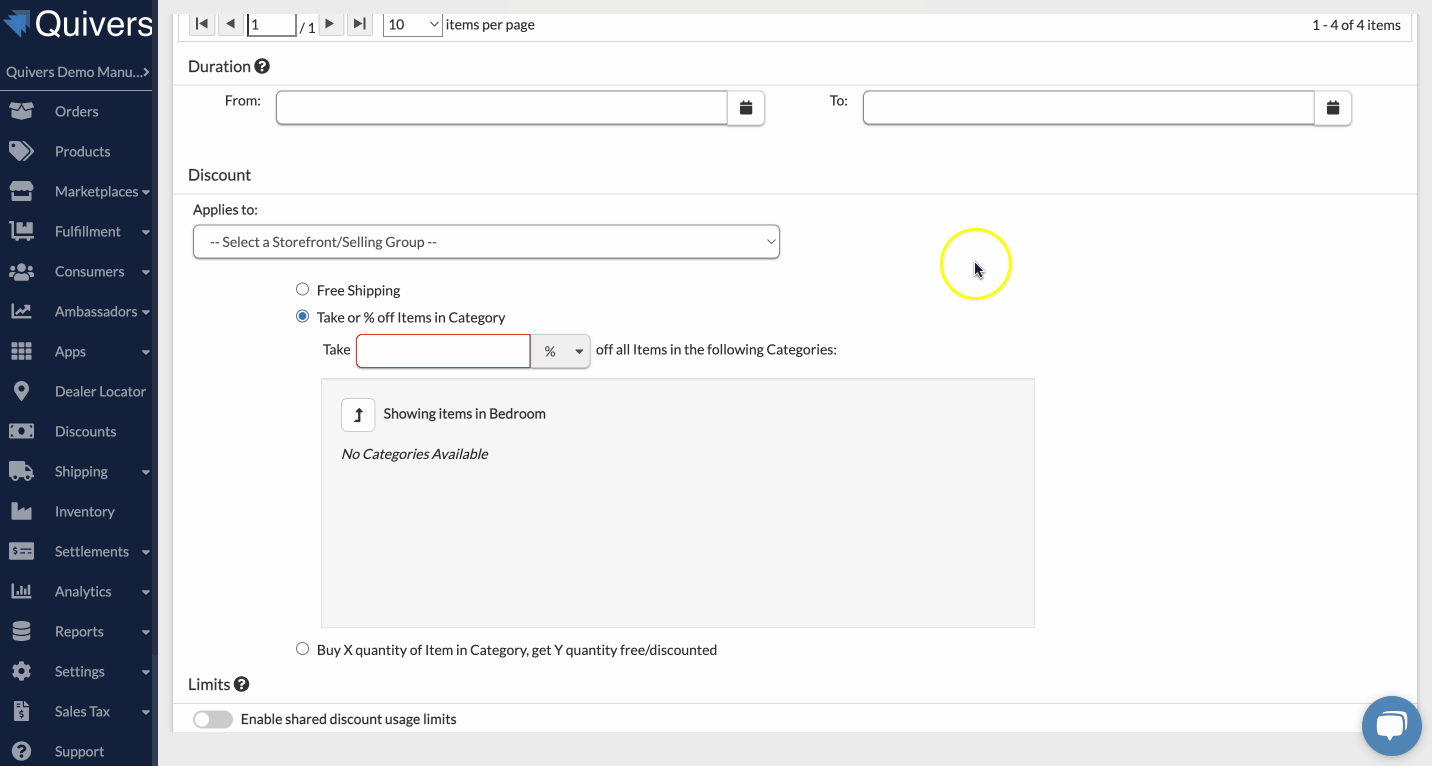
Task: Go to first page in pager
Action: click(x=202, y=24)
